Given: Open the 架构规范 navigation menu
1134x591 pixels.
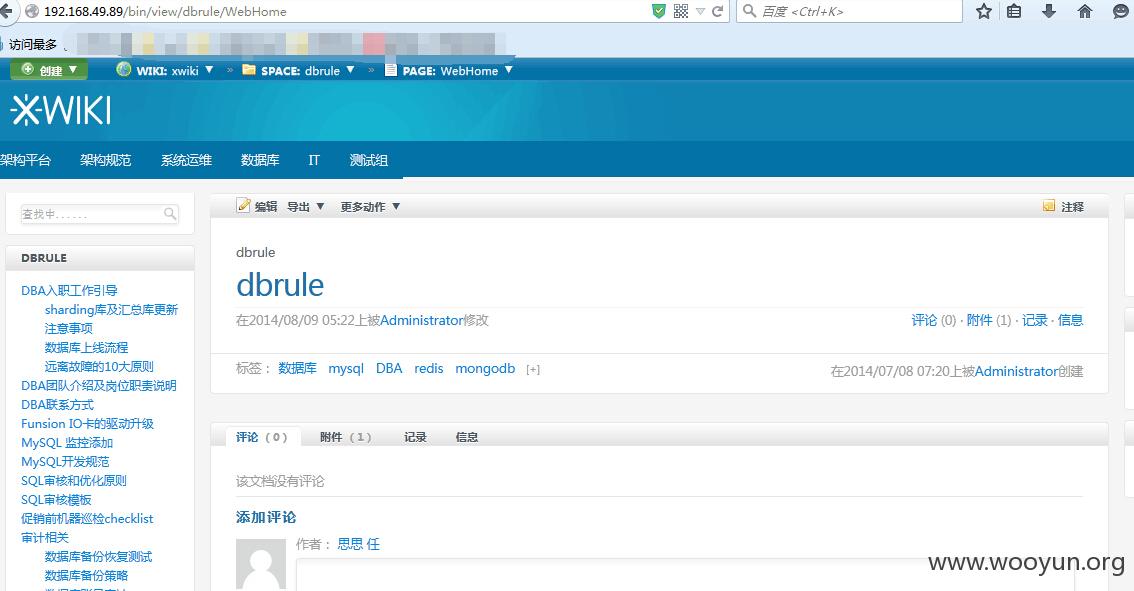Looking at the screenshot, I should click(106, 160).
